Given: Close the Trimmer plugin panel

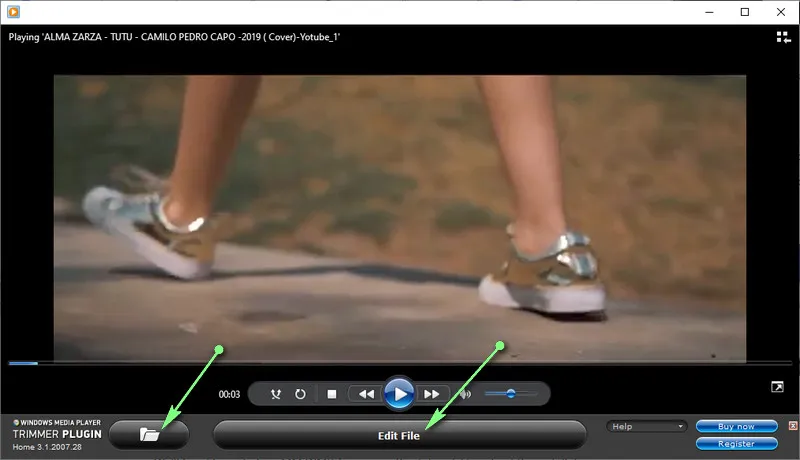Looking at the screenshot, I should point(791,426).
